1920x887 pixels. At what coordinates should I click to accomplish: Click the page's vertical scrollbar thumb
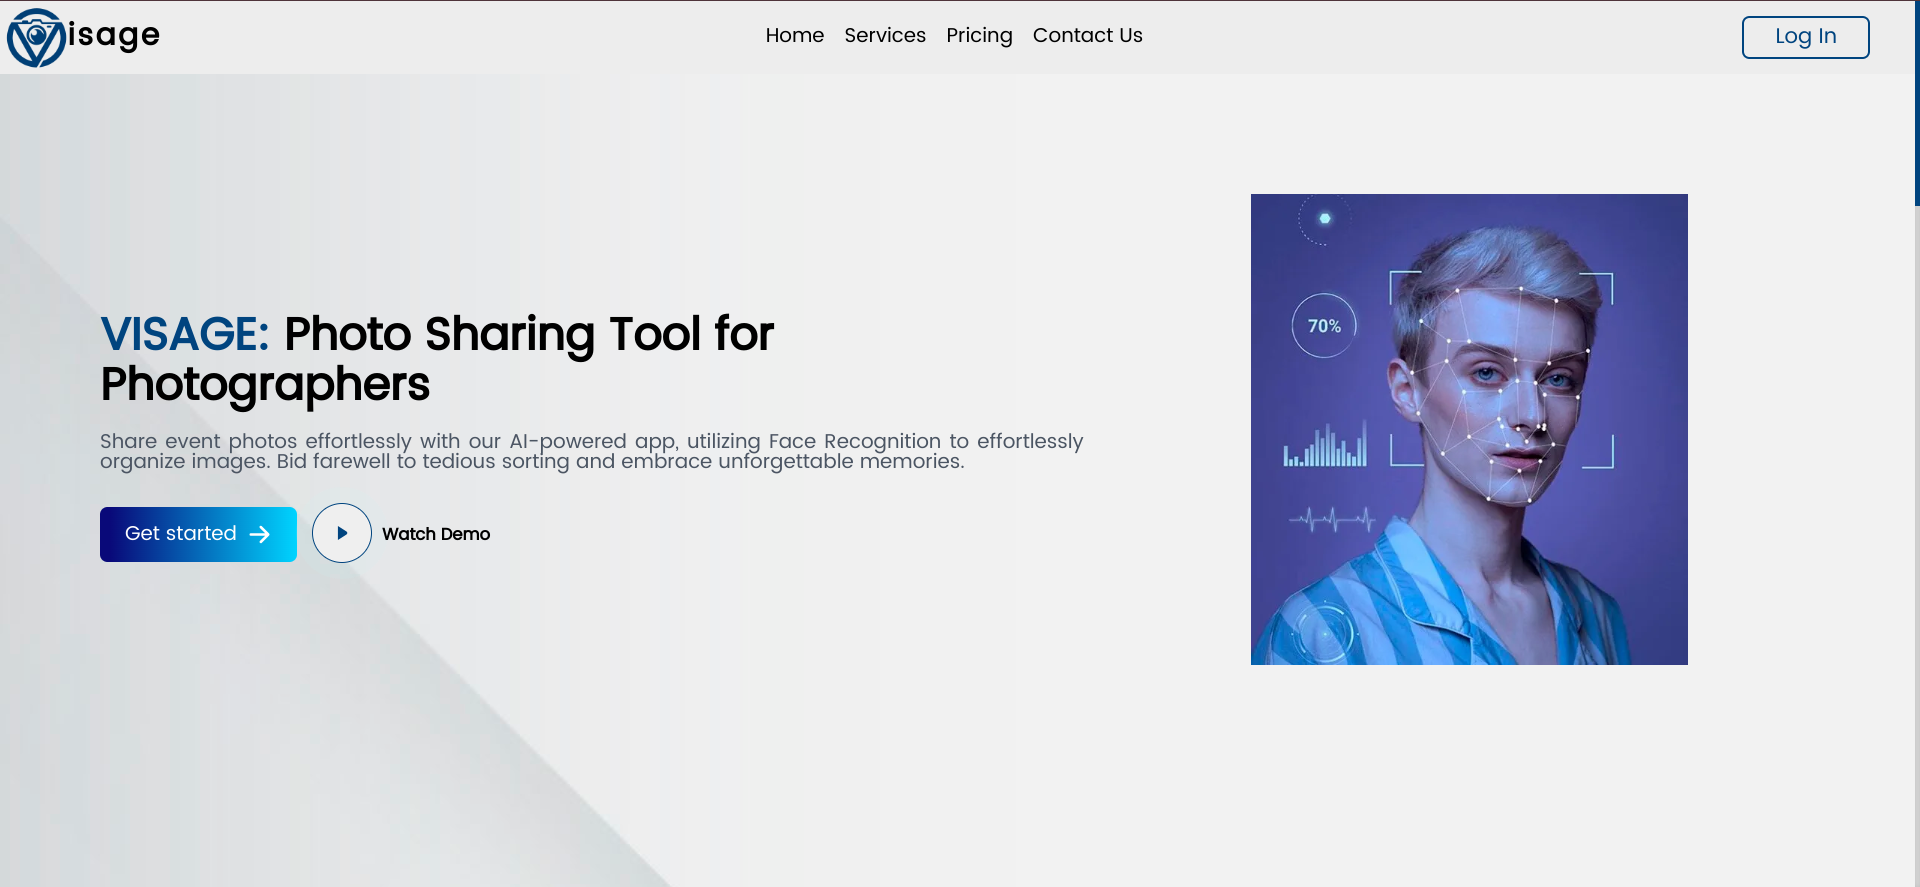[1916, 100]
